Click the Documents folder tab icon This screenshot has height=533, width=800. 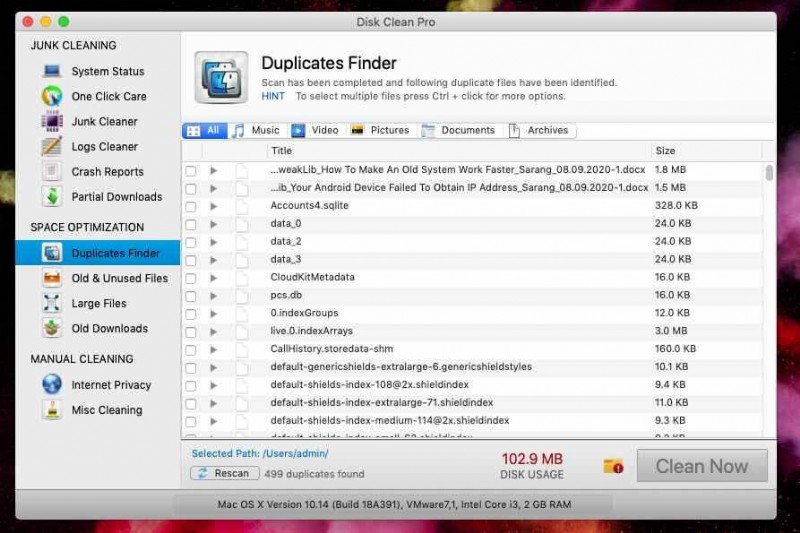(428, 131)
